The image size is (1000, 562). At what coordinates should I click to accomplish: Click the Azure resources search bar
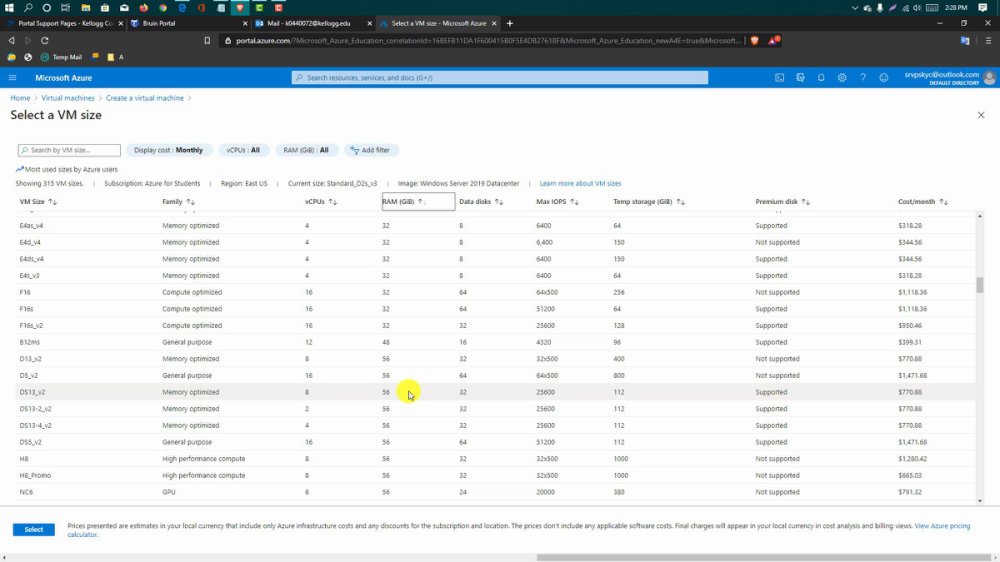pos(500,78)
